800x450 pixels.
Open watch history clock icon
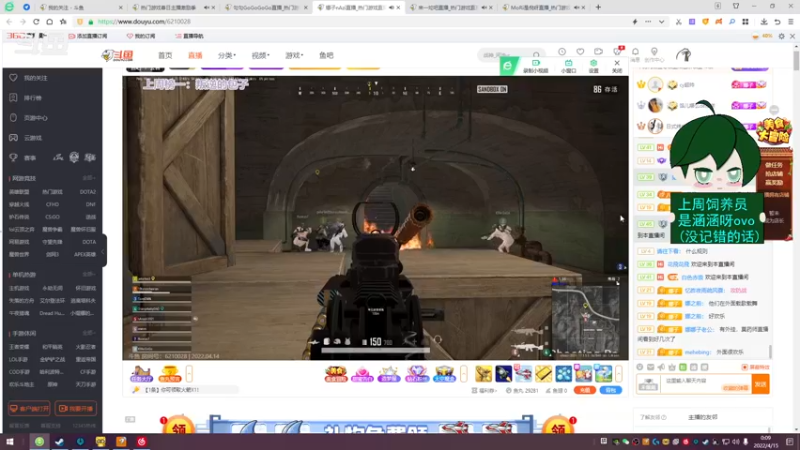point(562,52)
